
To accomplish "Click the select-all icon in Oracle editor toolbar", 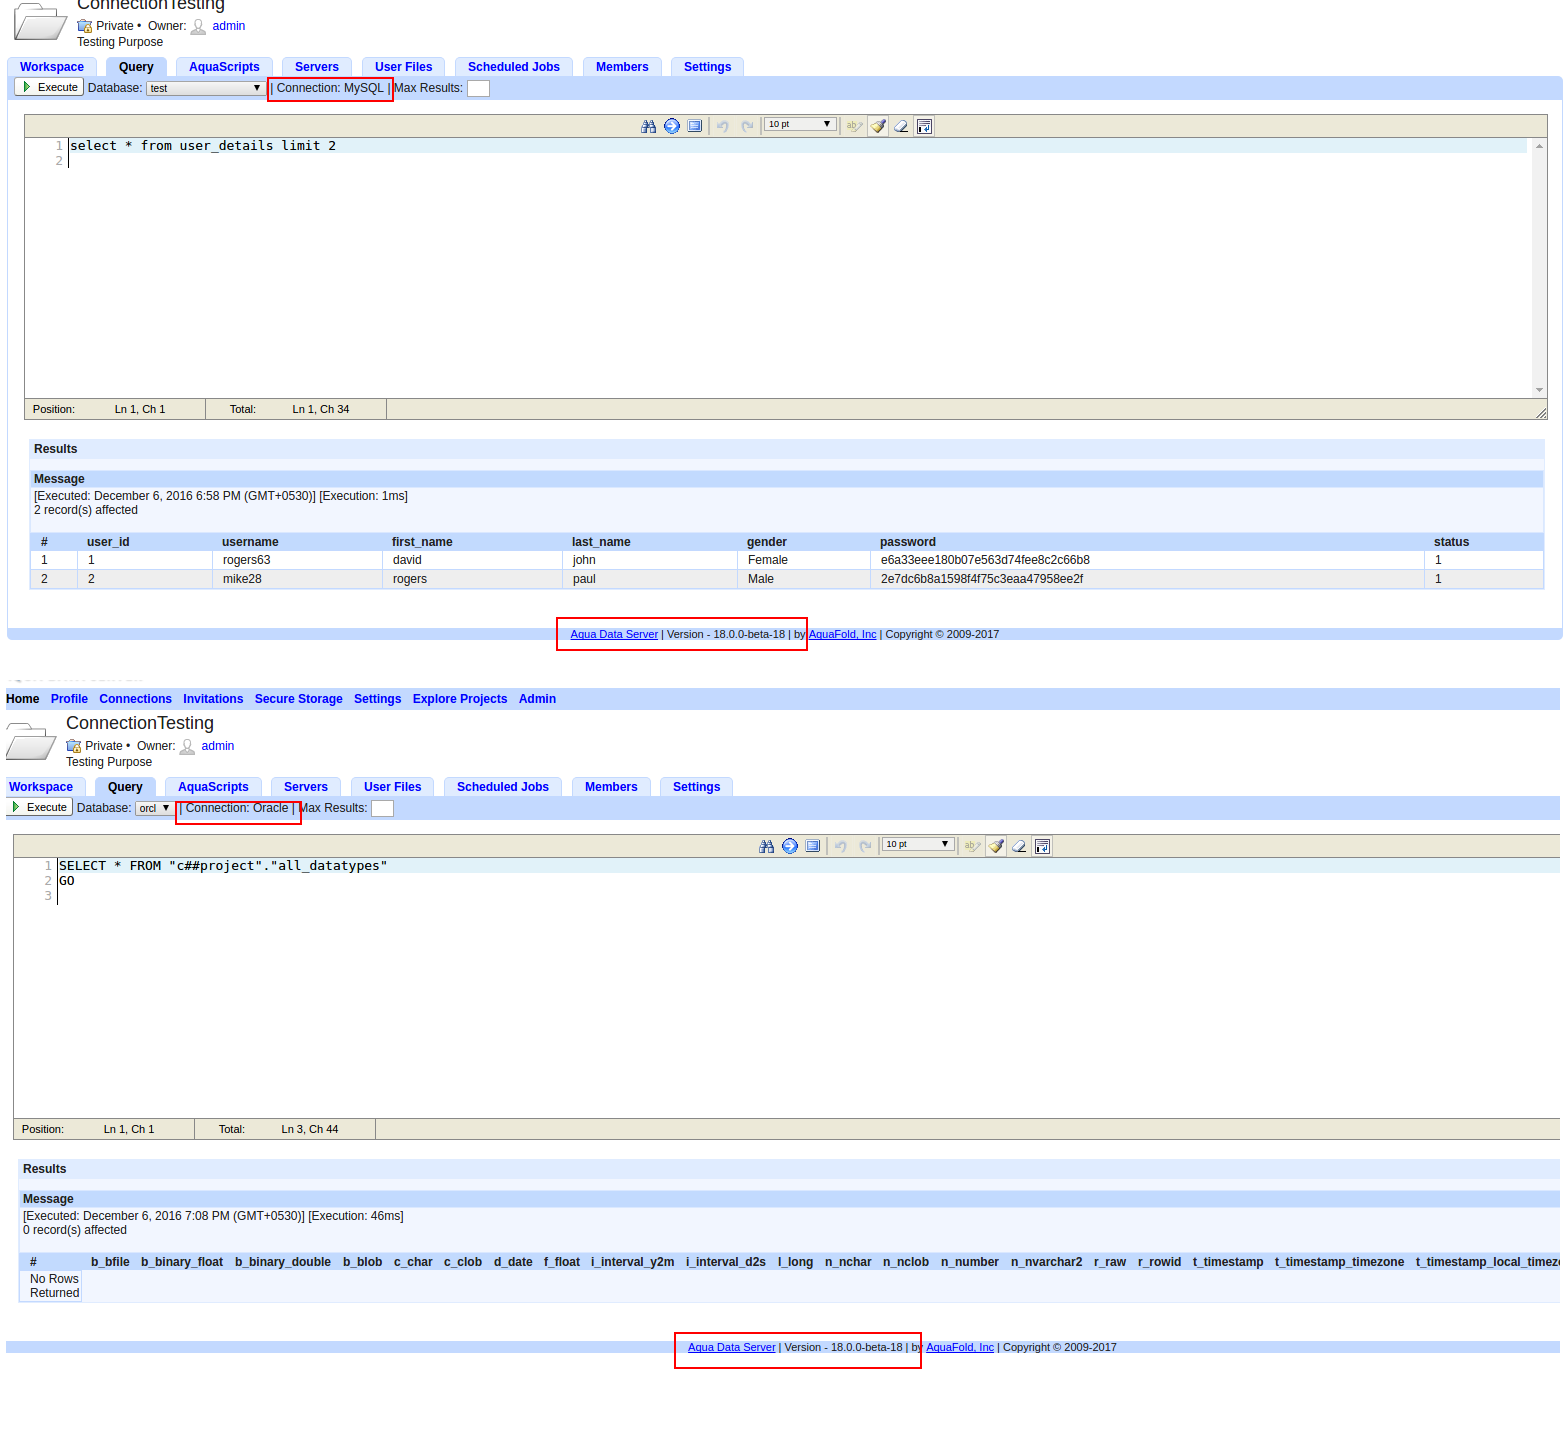I will tap(813, 846).
